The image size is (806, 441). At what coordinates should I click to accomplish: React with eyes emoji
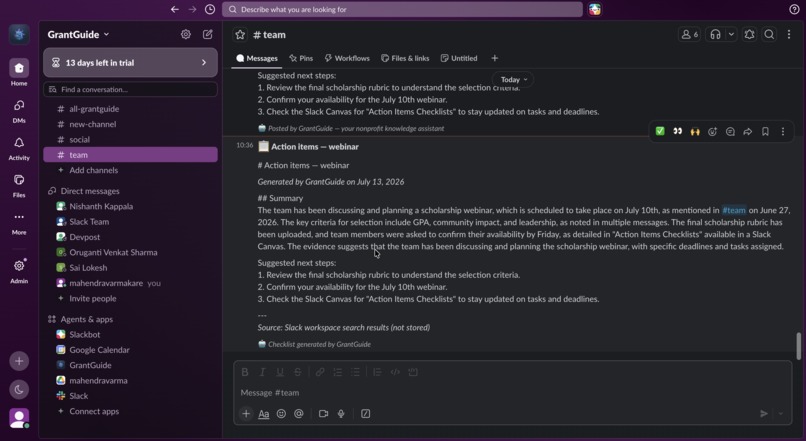pos(677,132)
